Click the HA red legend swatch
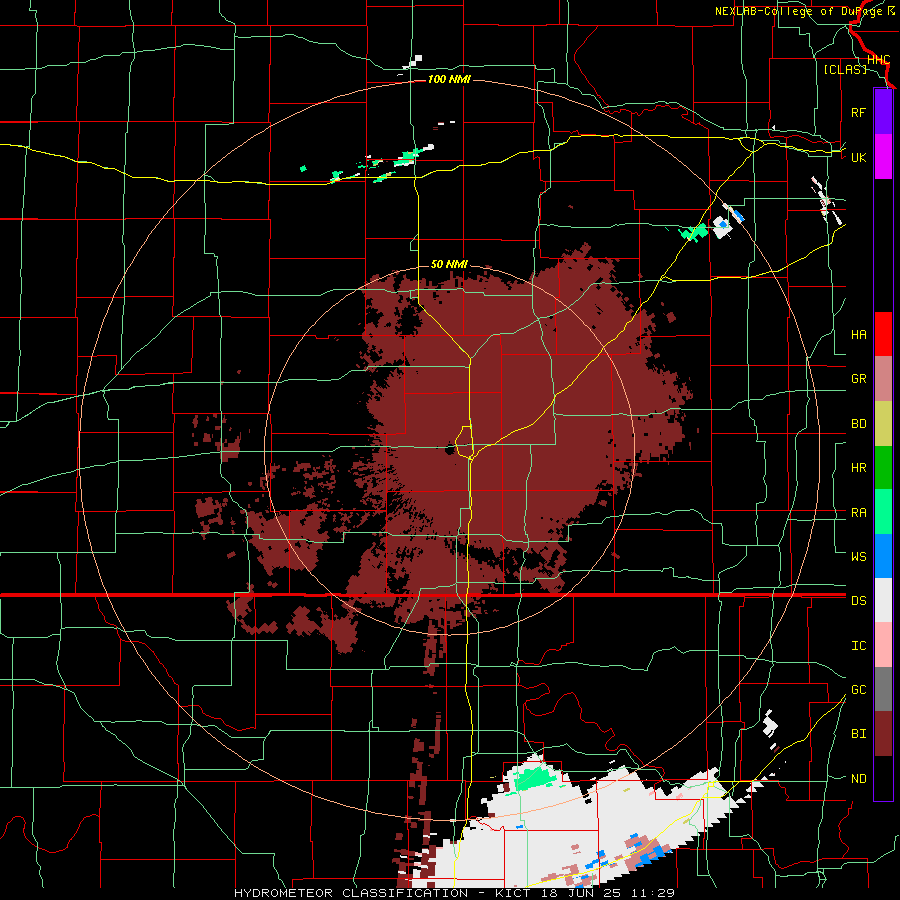Image resolution: width=900 pixels, height=900 pixels. click(x=883, y=334)
